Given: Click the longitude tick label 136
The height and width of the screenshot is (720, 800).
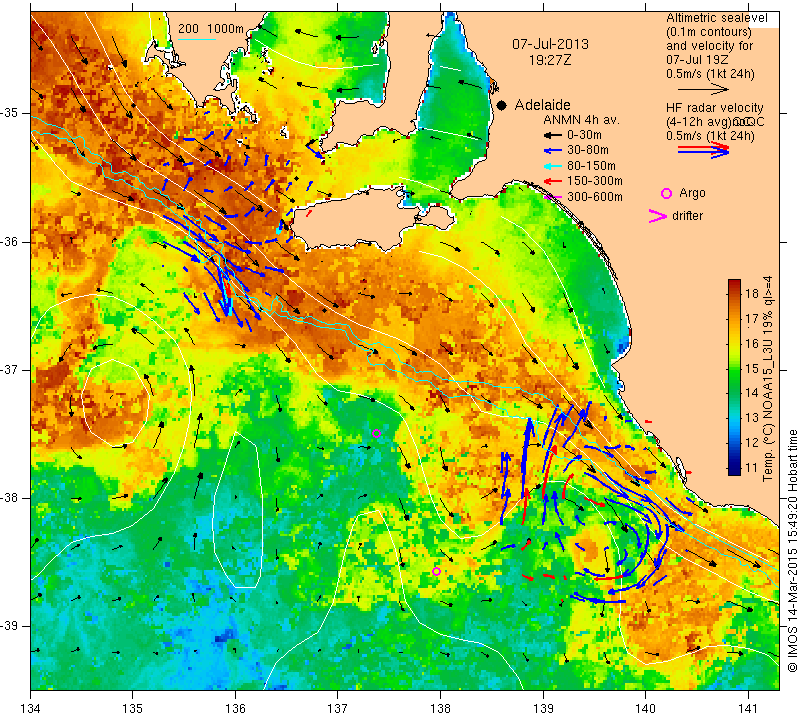Looking at the screenshot, I should (x=235, y=709).
